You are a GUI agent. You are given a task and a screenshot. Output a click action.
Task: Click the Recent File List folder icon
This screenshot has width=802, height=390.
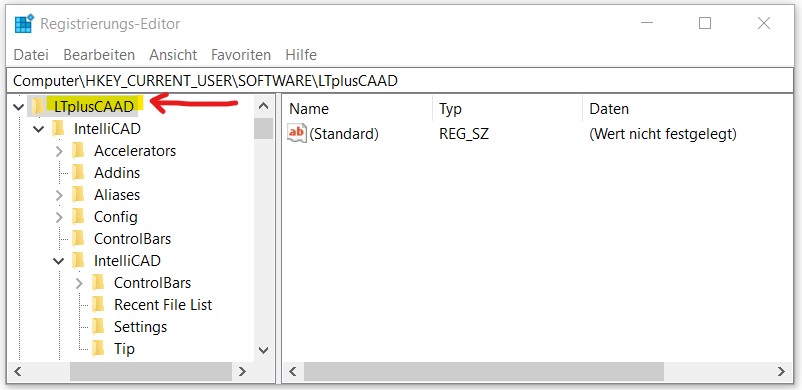point(98,305)
